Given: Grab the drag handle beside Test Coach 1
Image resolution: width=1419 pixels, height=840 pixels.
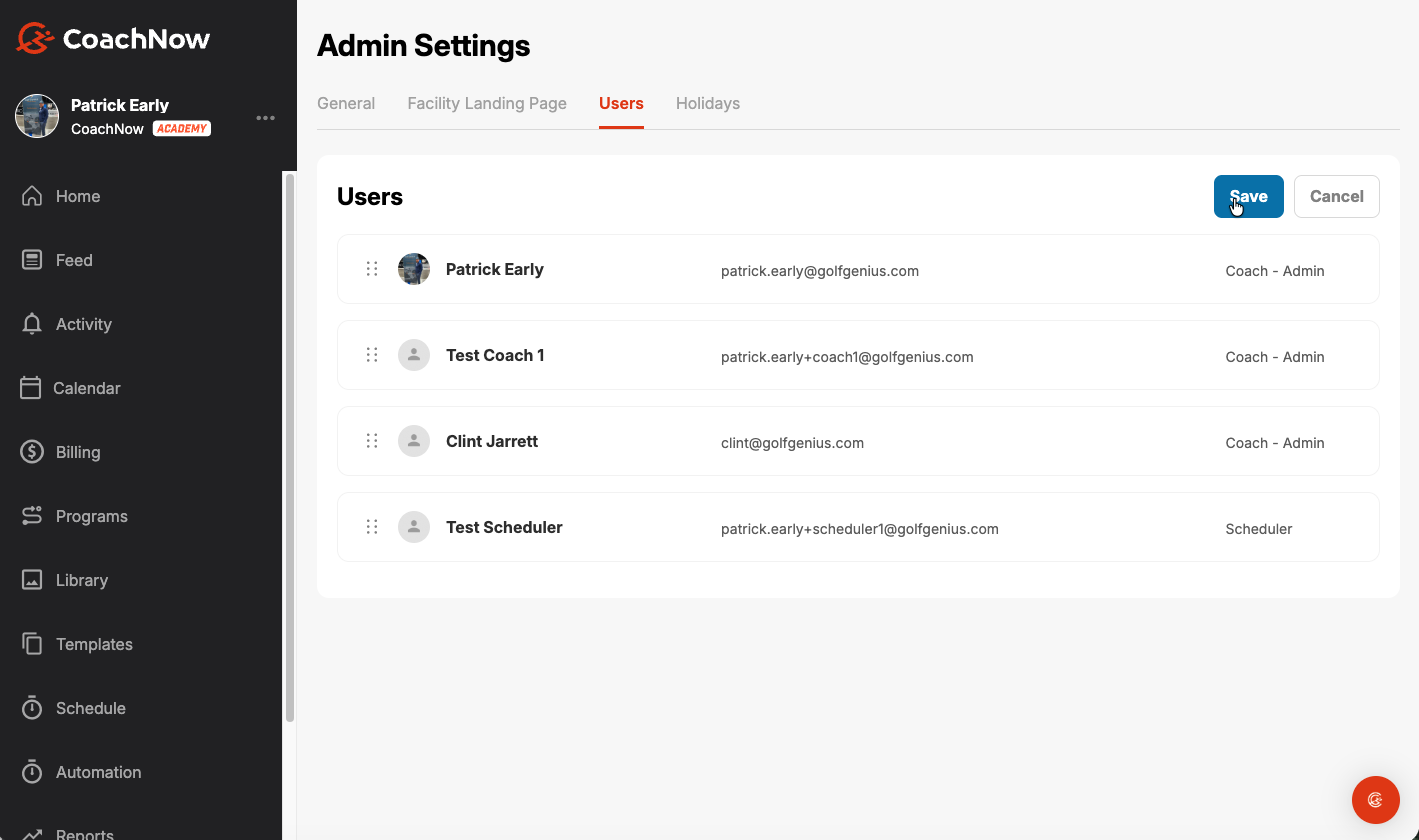Looking at the screenshot, I should [x=372, y=354].
